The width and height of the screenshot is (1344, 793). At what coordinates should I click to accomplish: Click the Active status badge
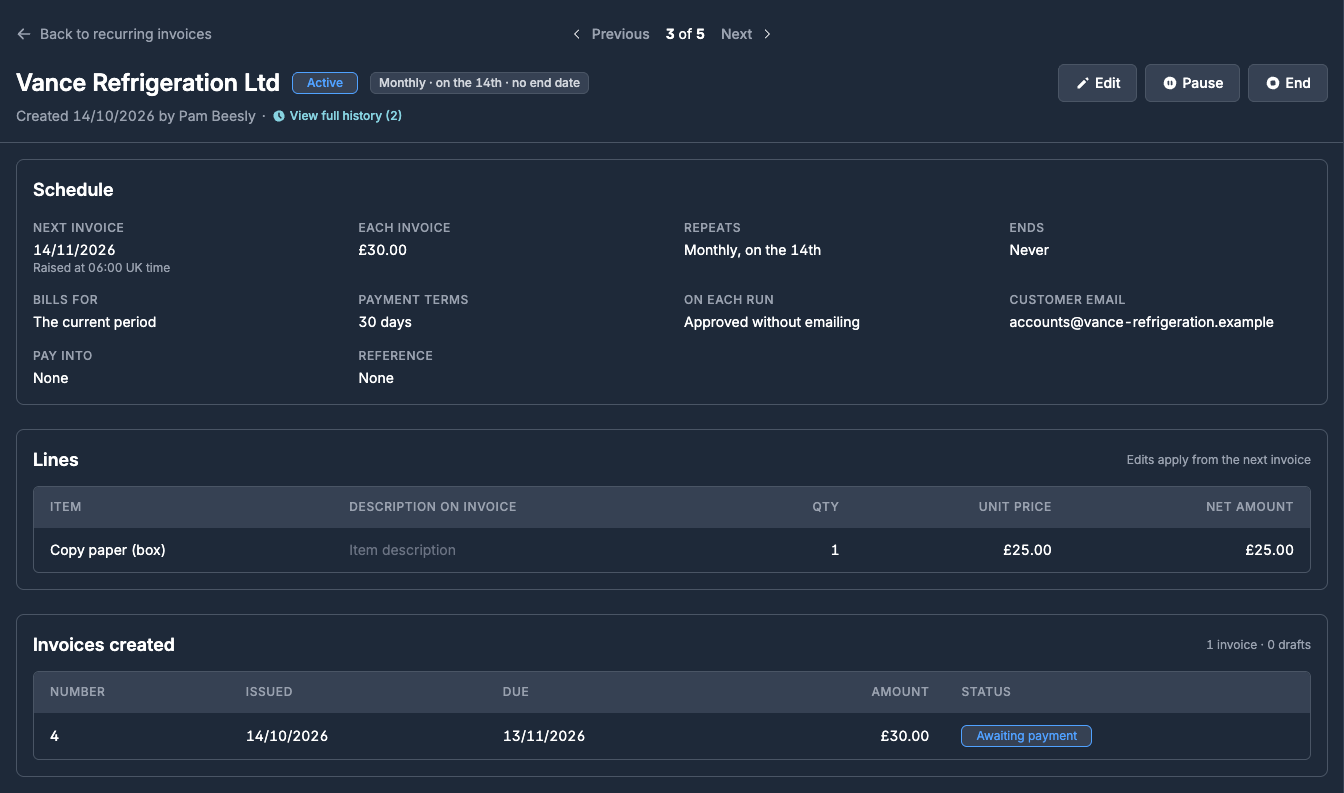coord(325,83)
